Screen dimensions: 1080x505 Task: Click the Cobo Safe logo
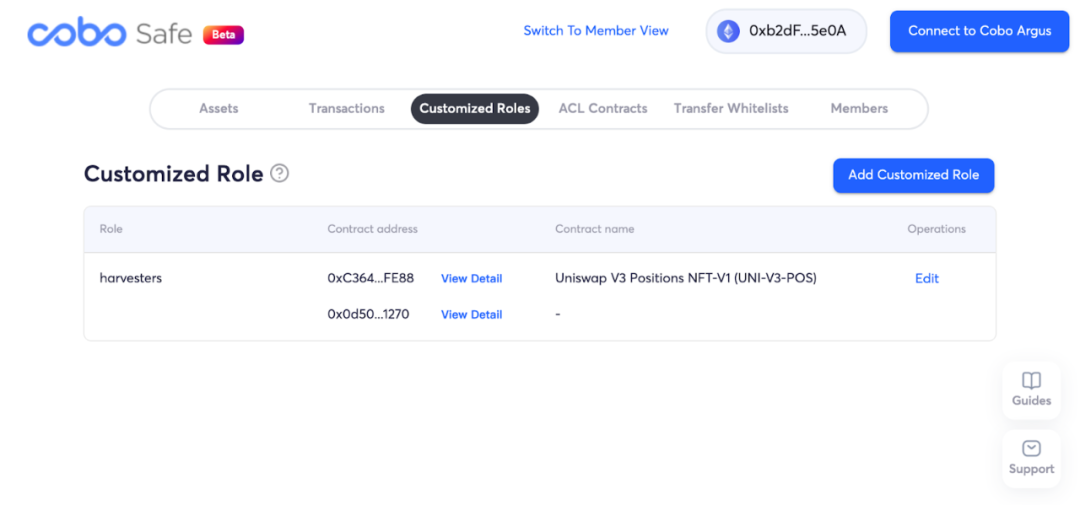click(x=110, y=33)
